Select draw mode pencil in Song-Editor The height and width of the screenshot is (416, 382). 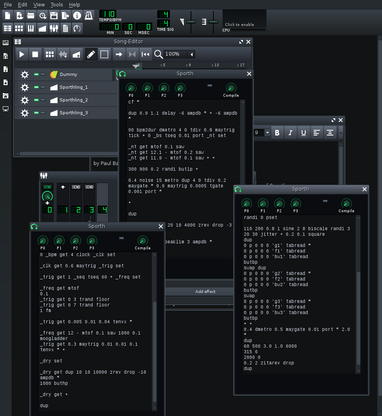click(x=91, y=54)
